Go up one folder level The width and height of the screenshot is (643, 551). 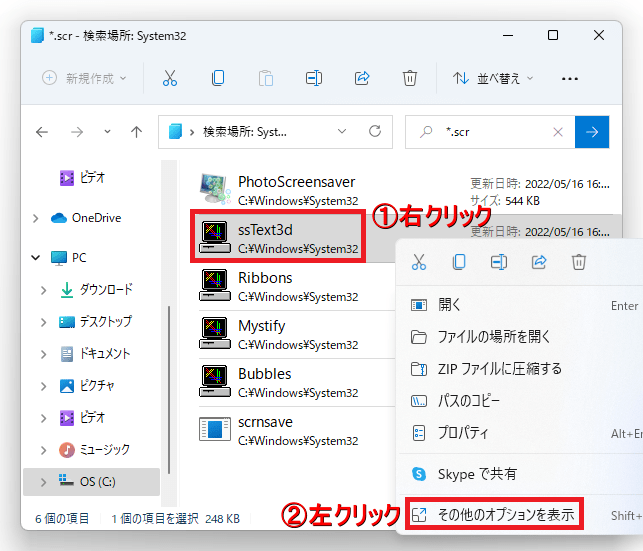tap(136, 132)
